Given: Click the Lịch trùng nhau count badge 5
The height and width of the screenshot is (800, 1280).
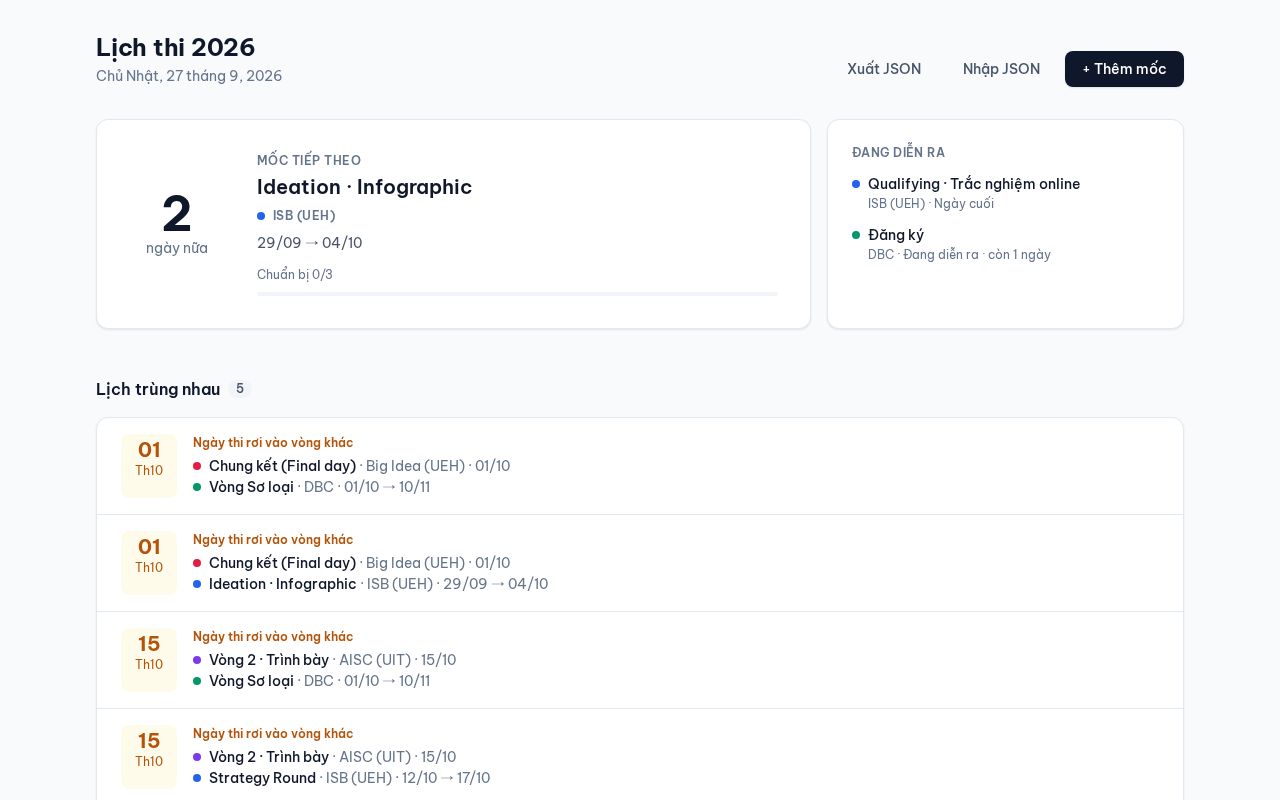Looking at the screenshot, I should (240, 389).
